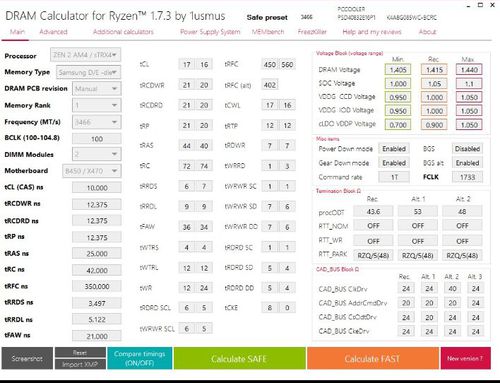Image resolution: width=500 pixels, height=383 pixels.
Task: Click the procODT Rec value 43.6
Action: pos(373,212)
